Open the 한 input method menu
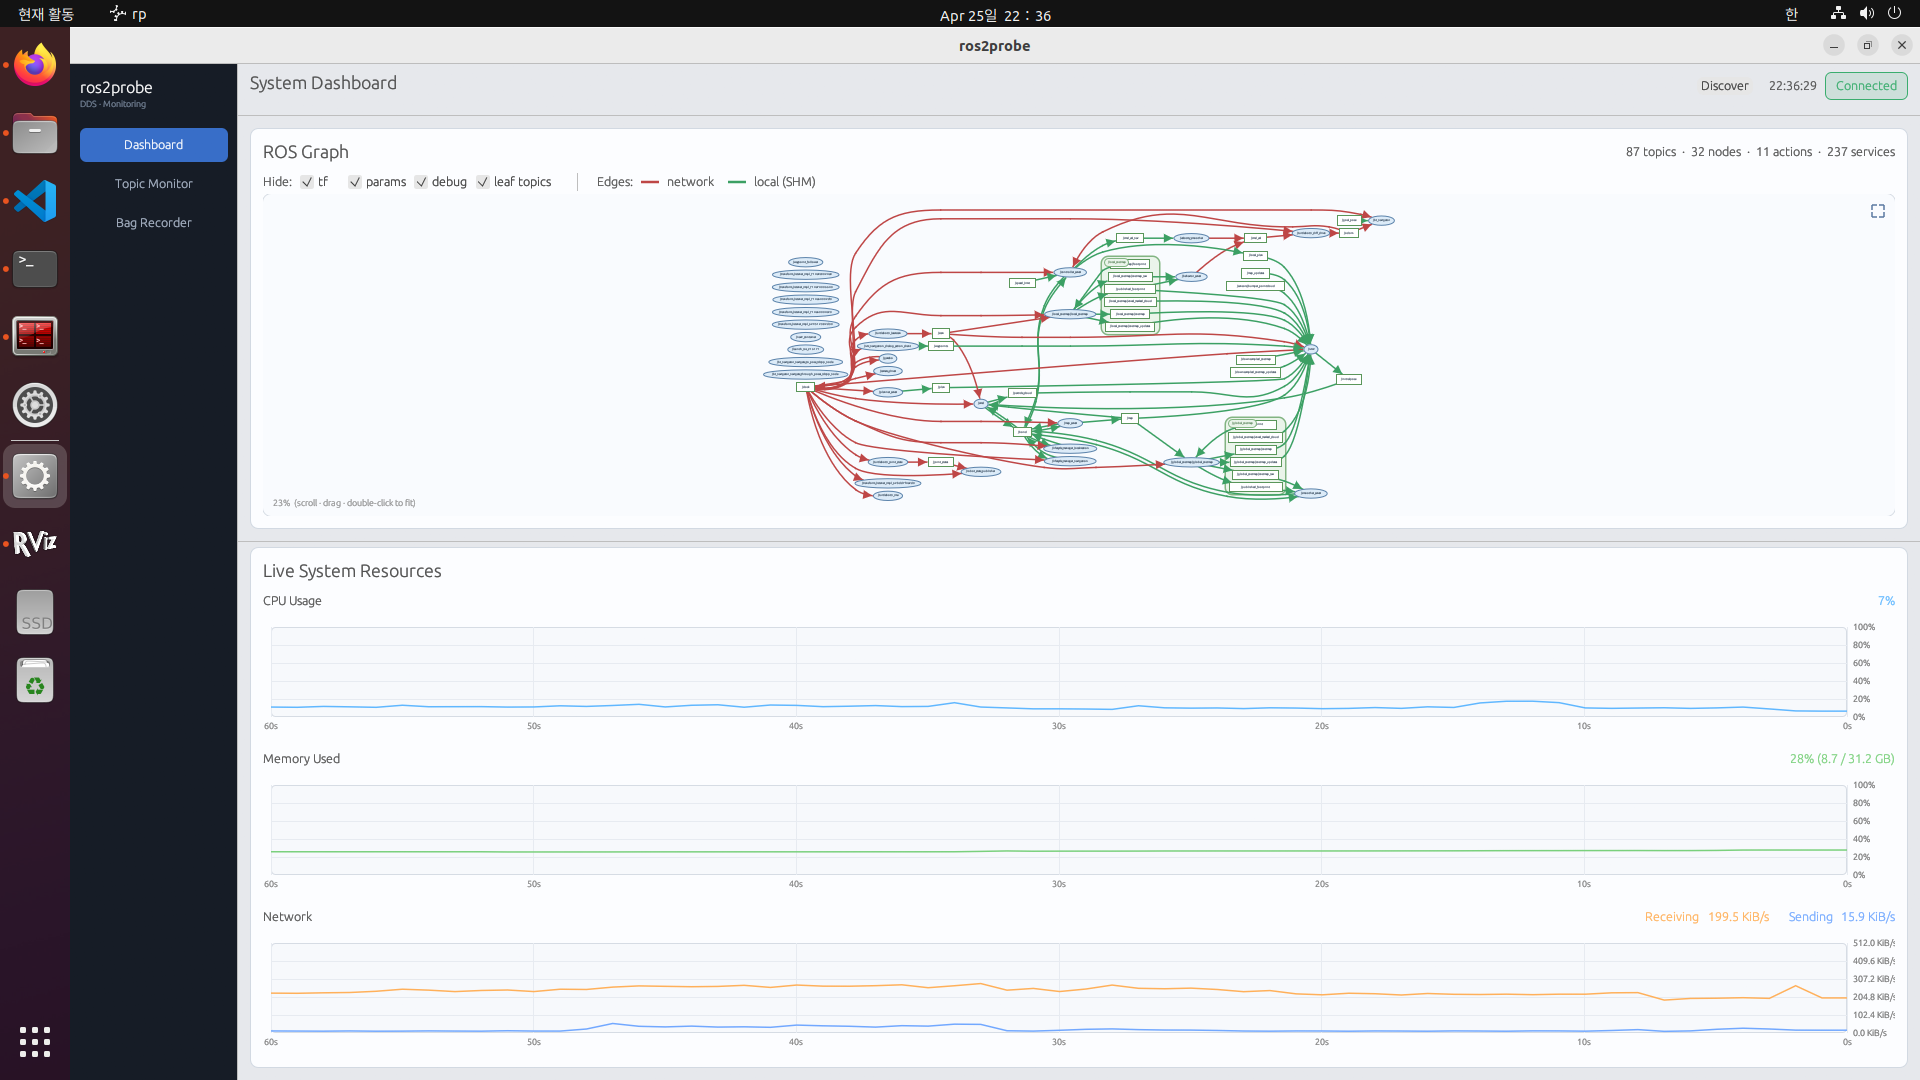 click(1790, 13)
